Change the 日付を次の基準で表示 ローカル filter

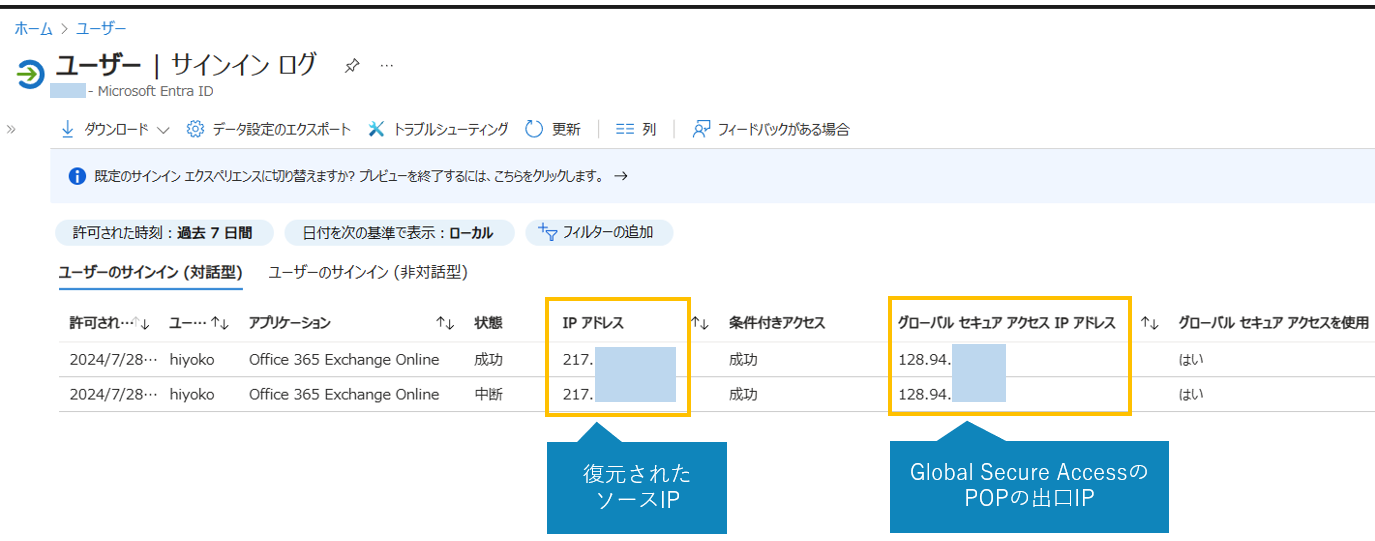tap(399, 233)
